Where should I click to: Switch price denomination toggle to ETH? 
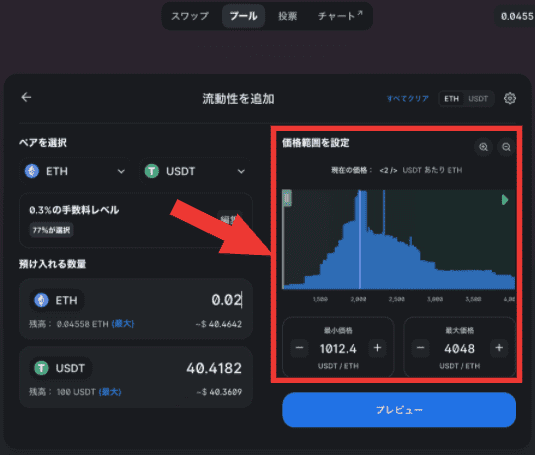click(451, 99)
